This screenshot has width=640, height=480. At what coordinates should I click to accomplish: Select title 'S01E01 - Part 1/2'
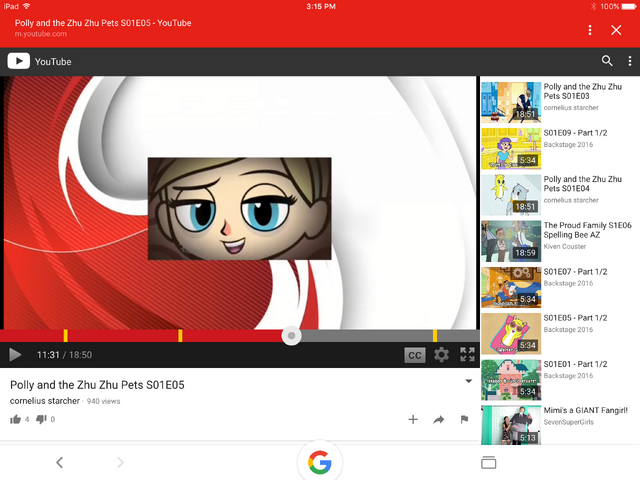click(x=575, y=364)
